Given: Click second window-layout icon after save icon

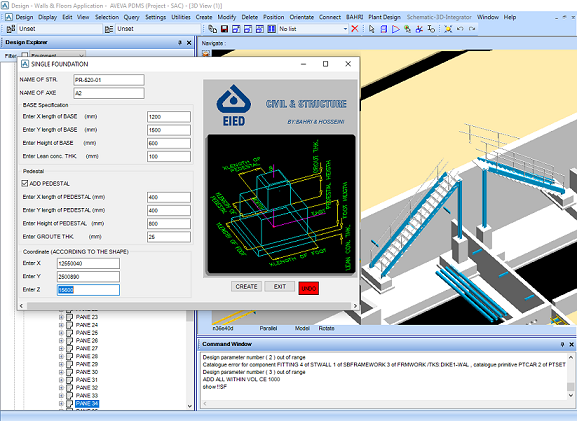Looking at the screenshot, I should (x=248, y=29).
